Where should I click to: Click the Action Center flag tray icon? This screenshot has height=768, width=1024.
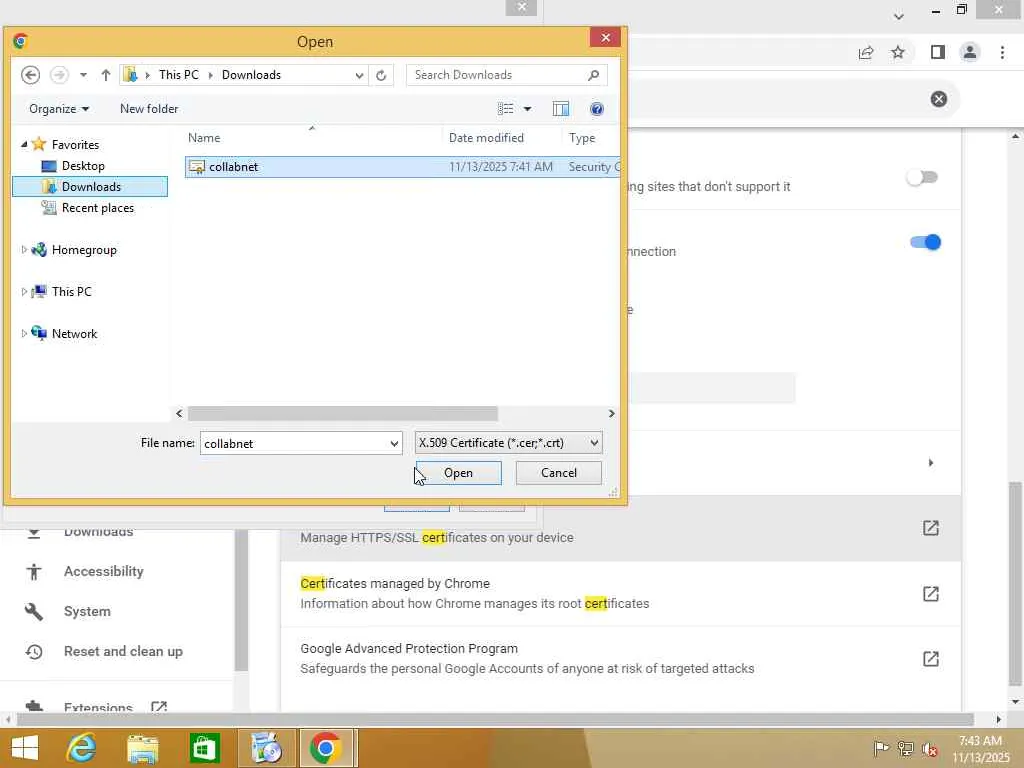[x=881, y=748]
